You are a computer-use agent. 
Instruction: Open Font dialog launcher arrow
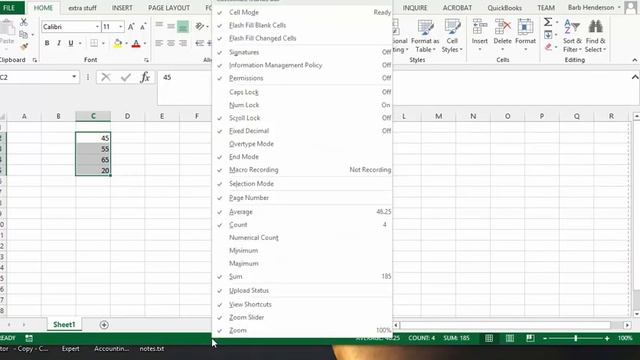(x=146, y=60)
